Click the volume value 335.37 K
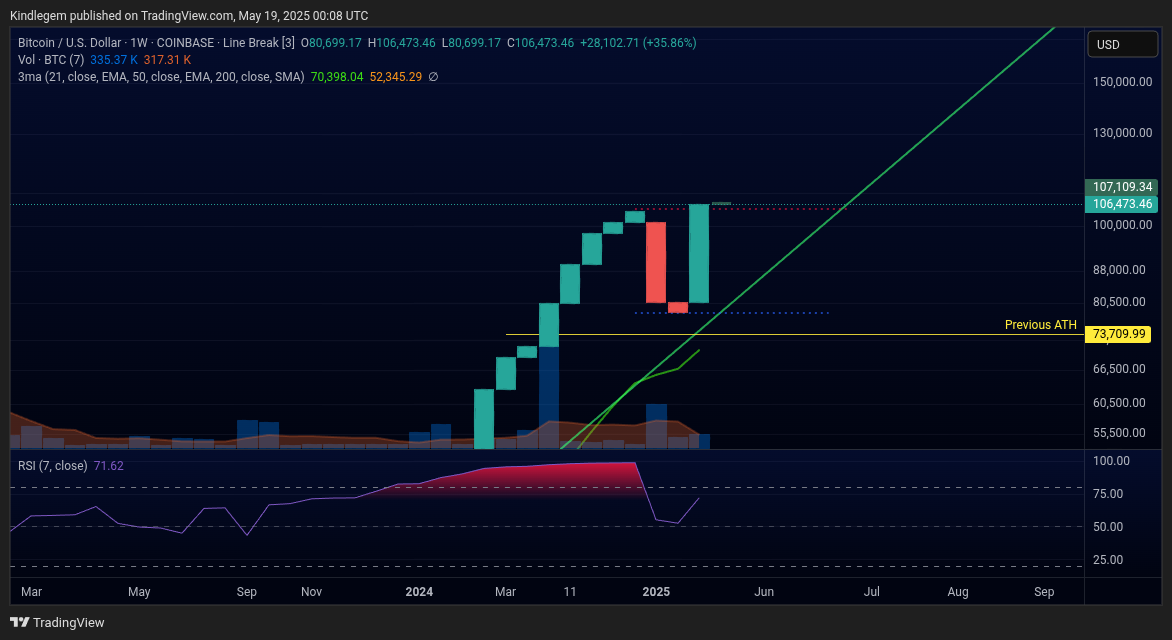 tap(114, 59)
